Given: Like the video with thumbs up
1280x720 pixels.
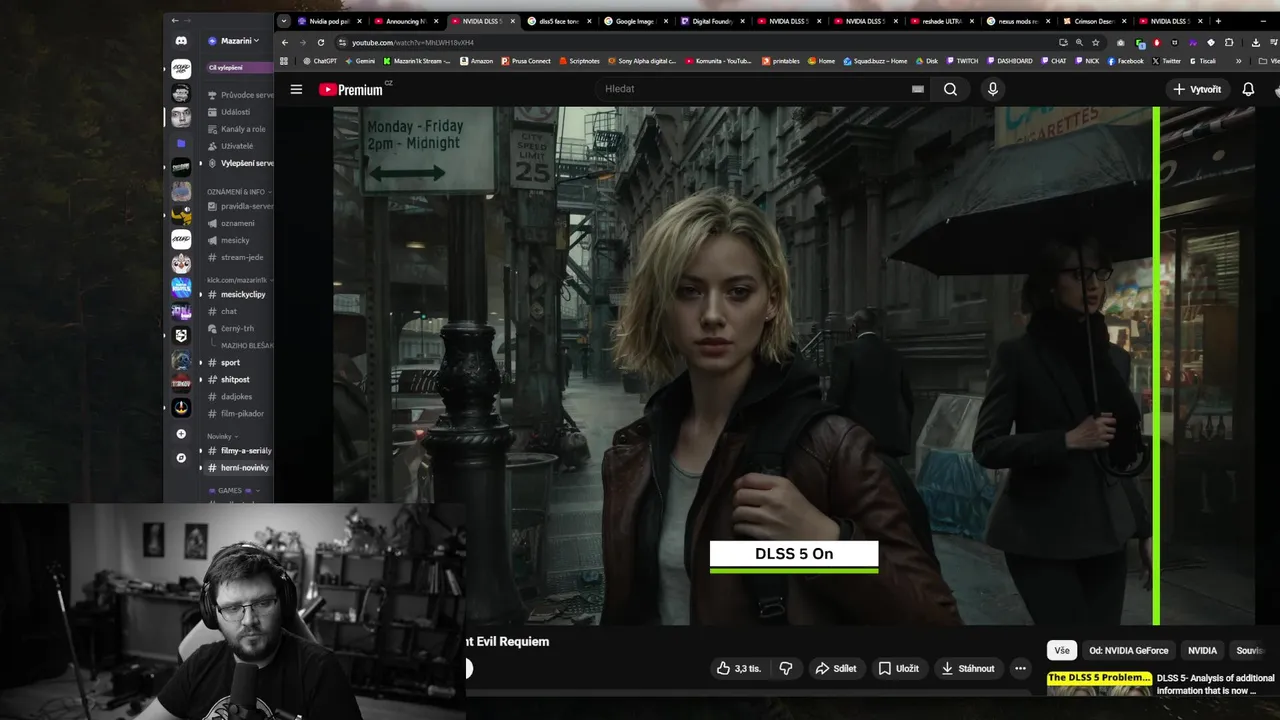Looking at the screenshot, I should [739, 668].
